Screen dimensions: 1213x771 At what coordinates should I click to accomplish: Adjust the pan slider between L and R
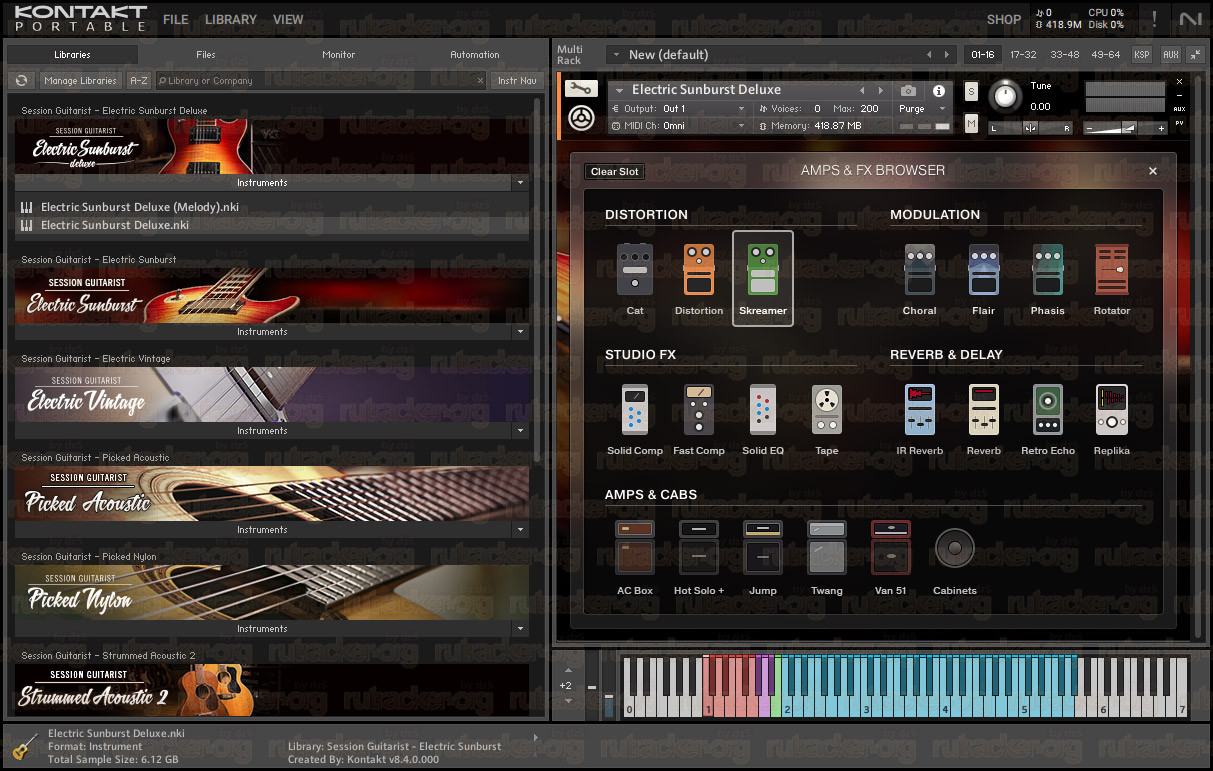click(1031, 127)
